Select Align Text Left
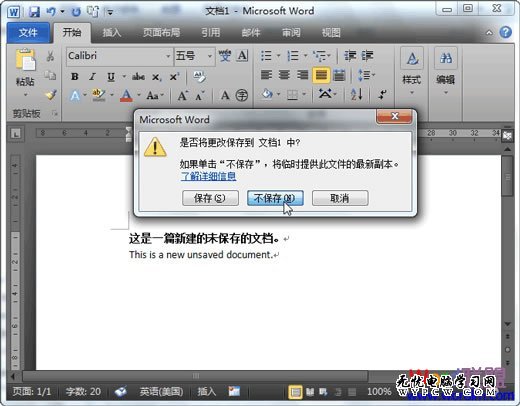The image size is (520, 406). [x=266, y=75]
